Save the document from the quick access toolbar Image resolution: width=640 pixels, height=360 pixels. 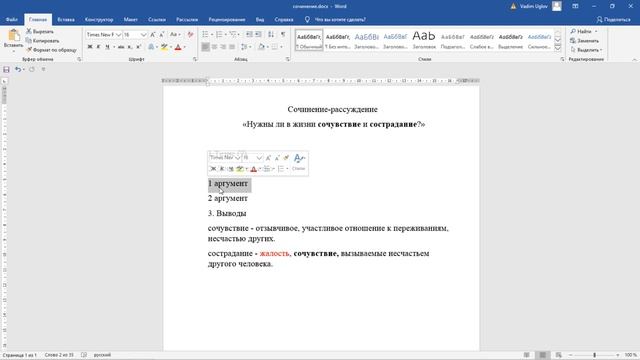(x=6, y=69)
